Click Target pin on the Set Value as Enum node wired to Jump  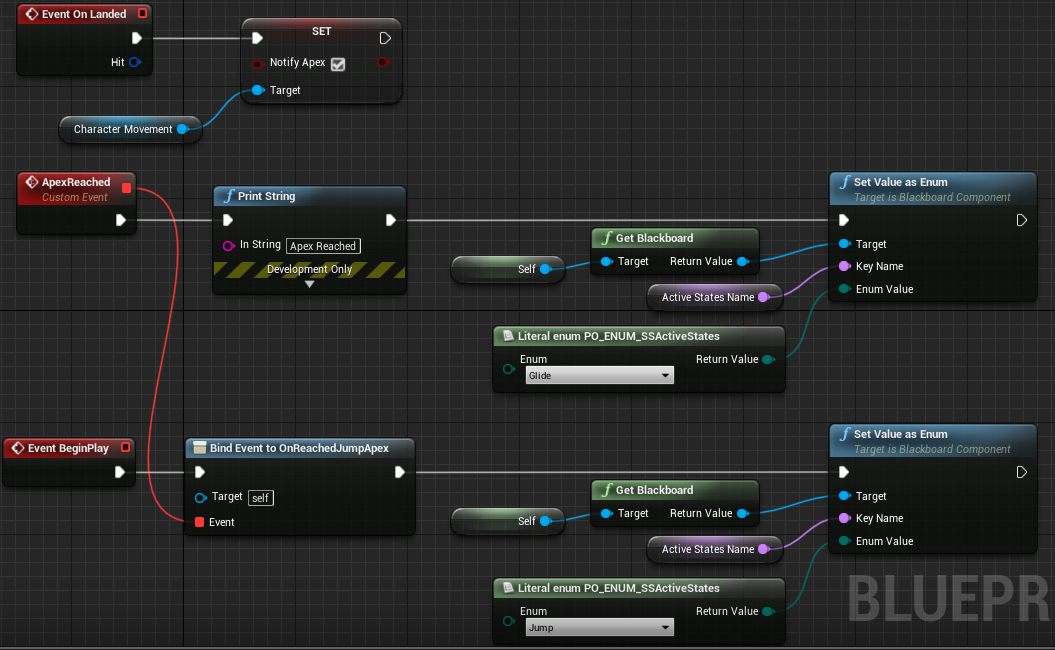[845, 496]
